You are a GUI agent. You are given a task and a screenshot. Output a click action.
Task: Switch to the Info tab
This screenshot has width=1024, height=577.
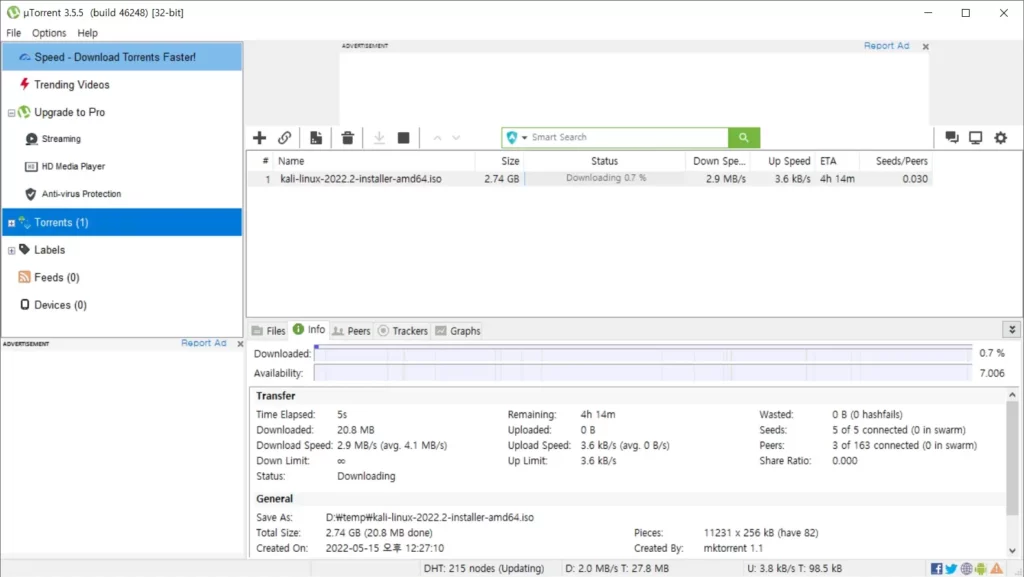[x=309, y=330]
